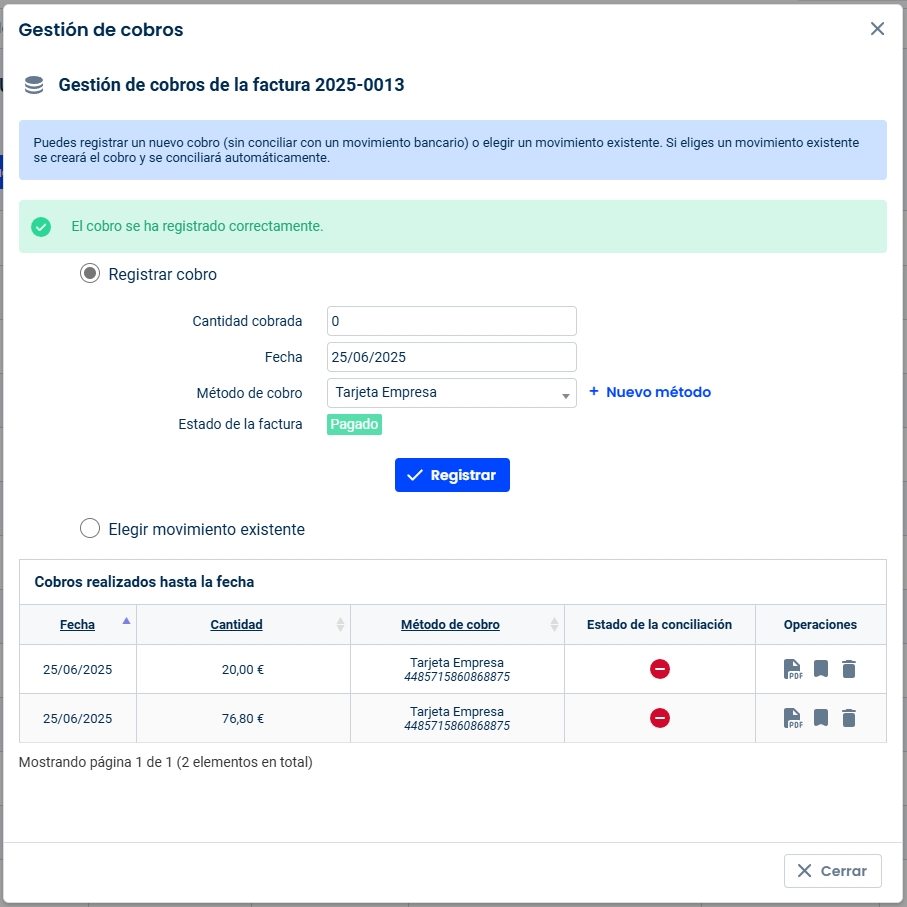This screenshot has width=907, height=907.
Task: Click red unreconciled status icon for 20,00 €
Action: pyautogui.click(x=659, y=669)
